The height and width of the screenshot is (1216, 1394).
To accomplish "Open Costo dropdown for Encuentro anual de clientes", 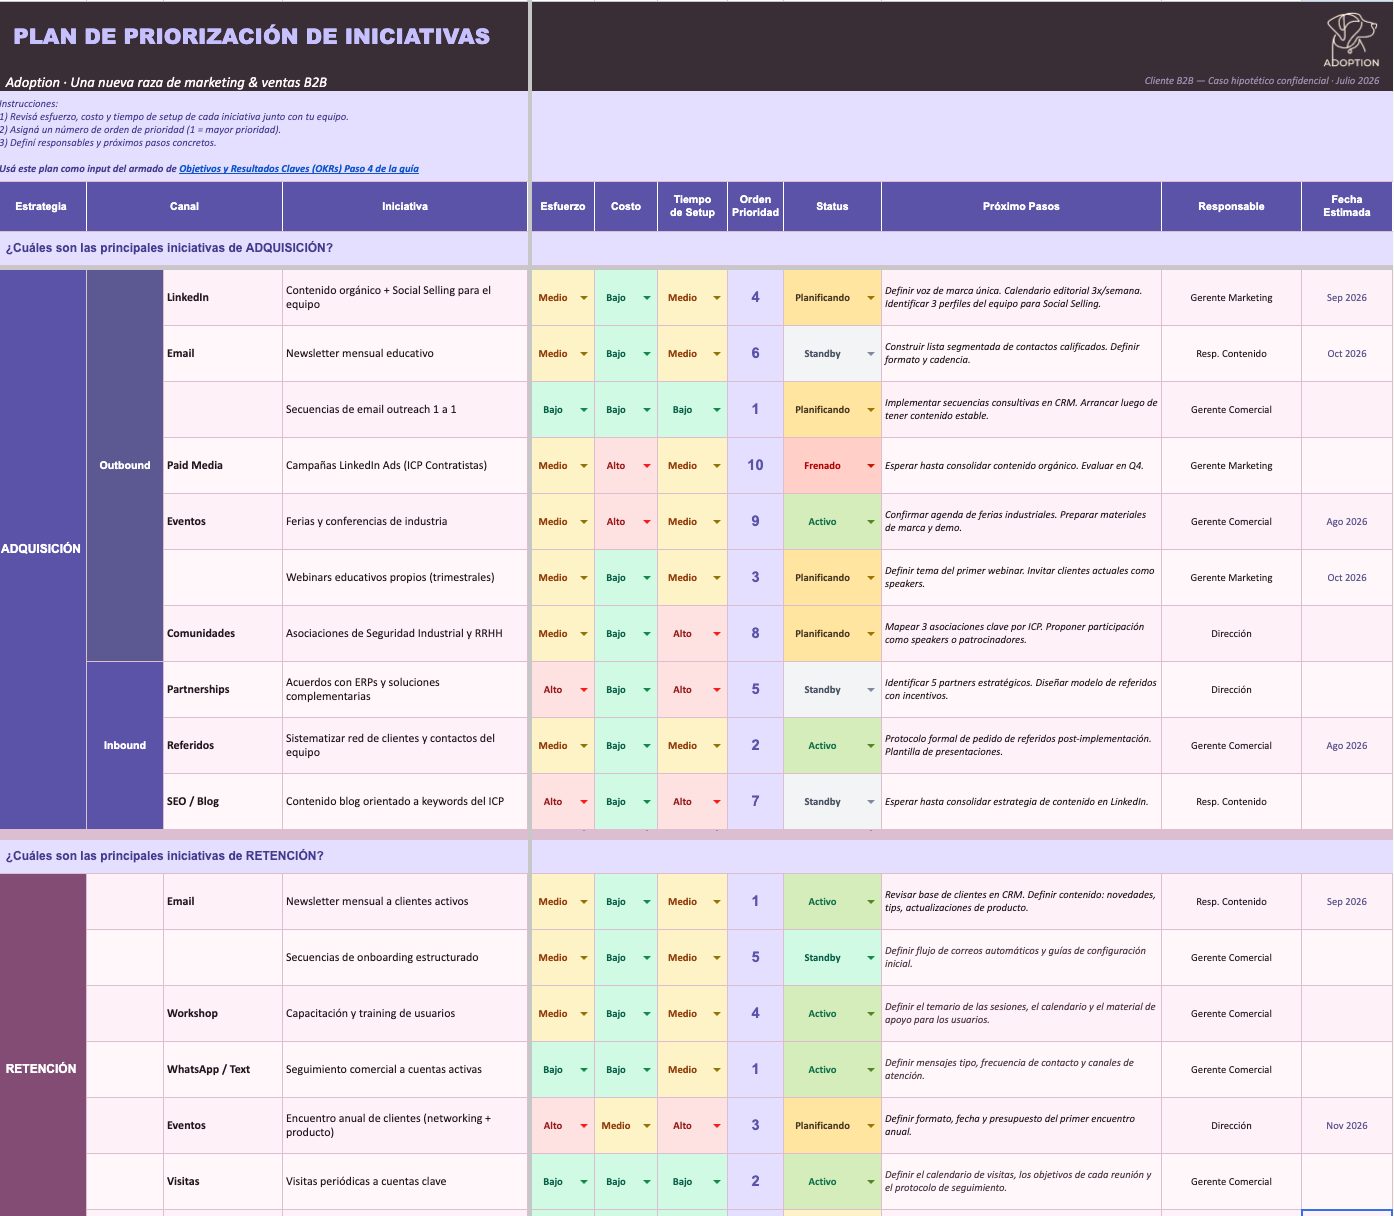I will (x=647, y=1126).
